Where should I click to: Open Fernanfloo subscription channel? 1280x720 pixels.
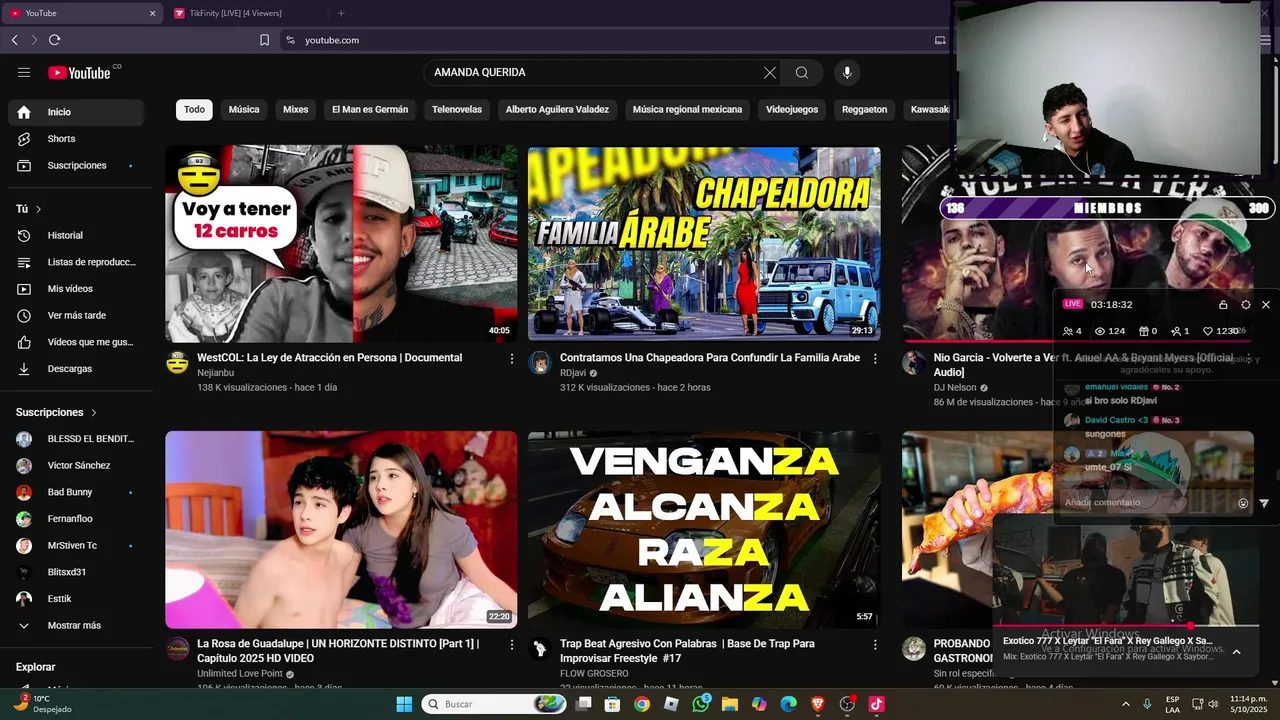pyautogui.click(x=76, y=519)
